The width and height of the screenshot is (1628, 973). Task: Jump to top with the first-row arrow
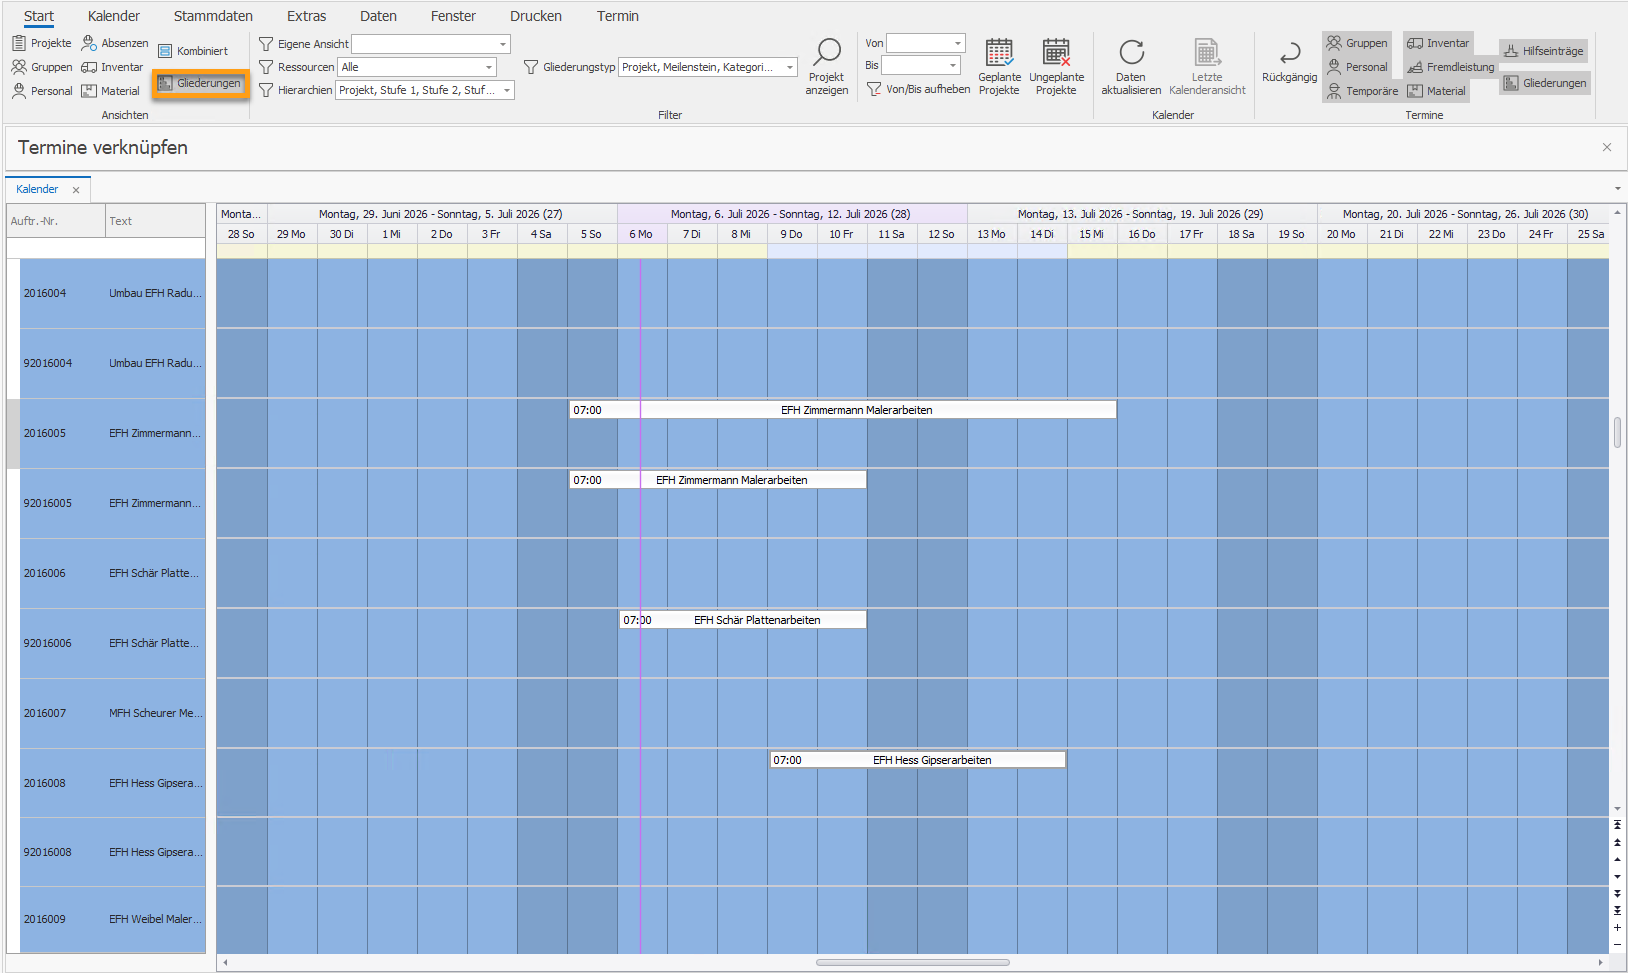[1617, 825]
